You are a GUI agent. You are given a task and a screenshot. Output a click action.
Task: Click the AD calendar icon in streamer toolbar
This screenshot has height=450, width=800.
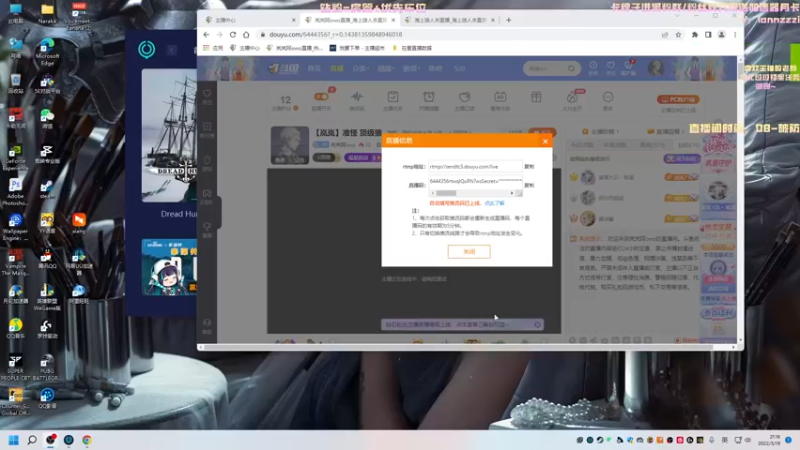(500, 97)
